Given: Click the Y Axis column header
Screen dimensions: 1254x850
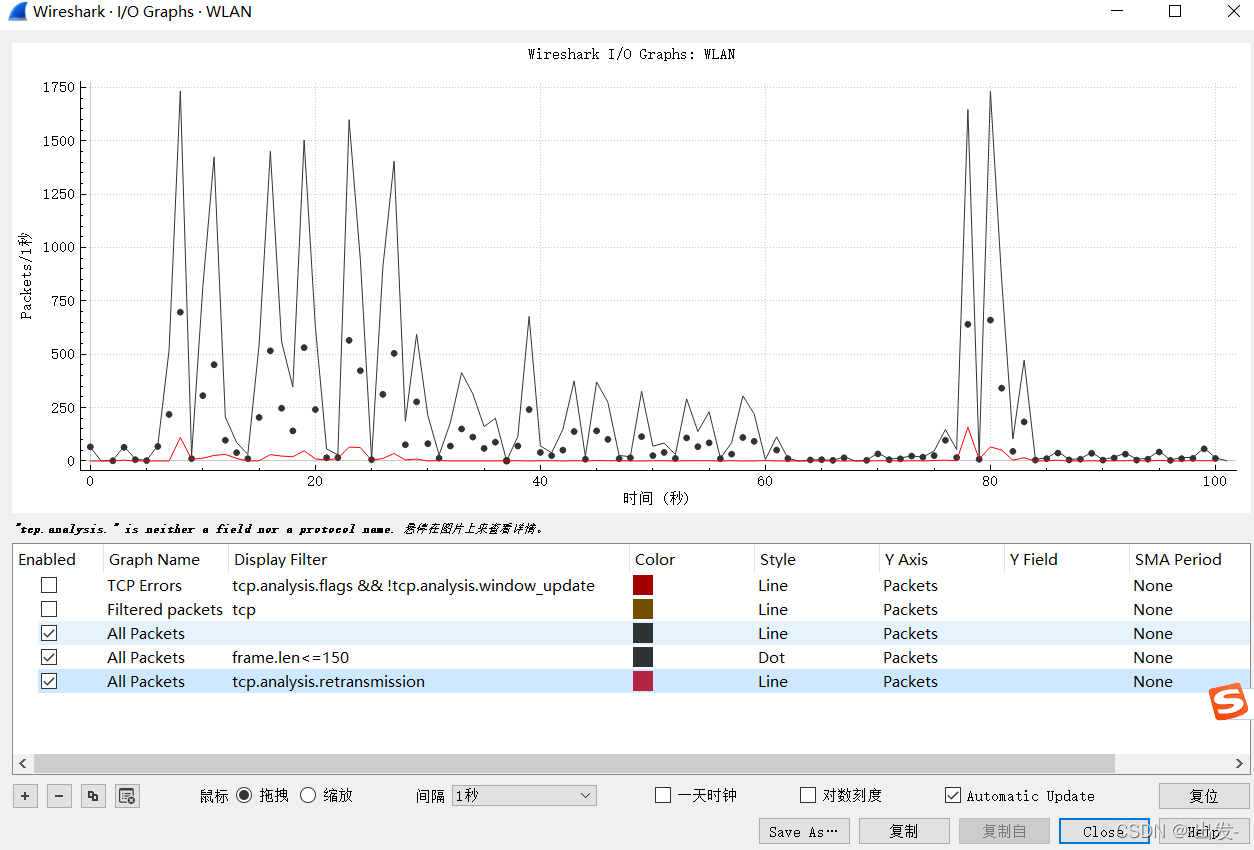Looking at the screenshot, I should tap(941, 559).
